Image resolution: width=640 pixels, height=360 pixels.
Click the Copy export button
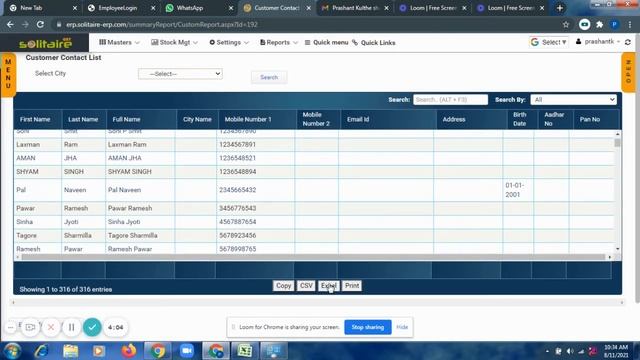[x=283, y=286]
